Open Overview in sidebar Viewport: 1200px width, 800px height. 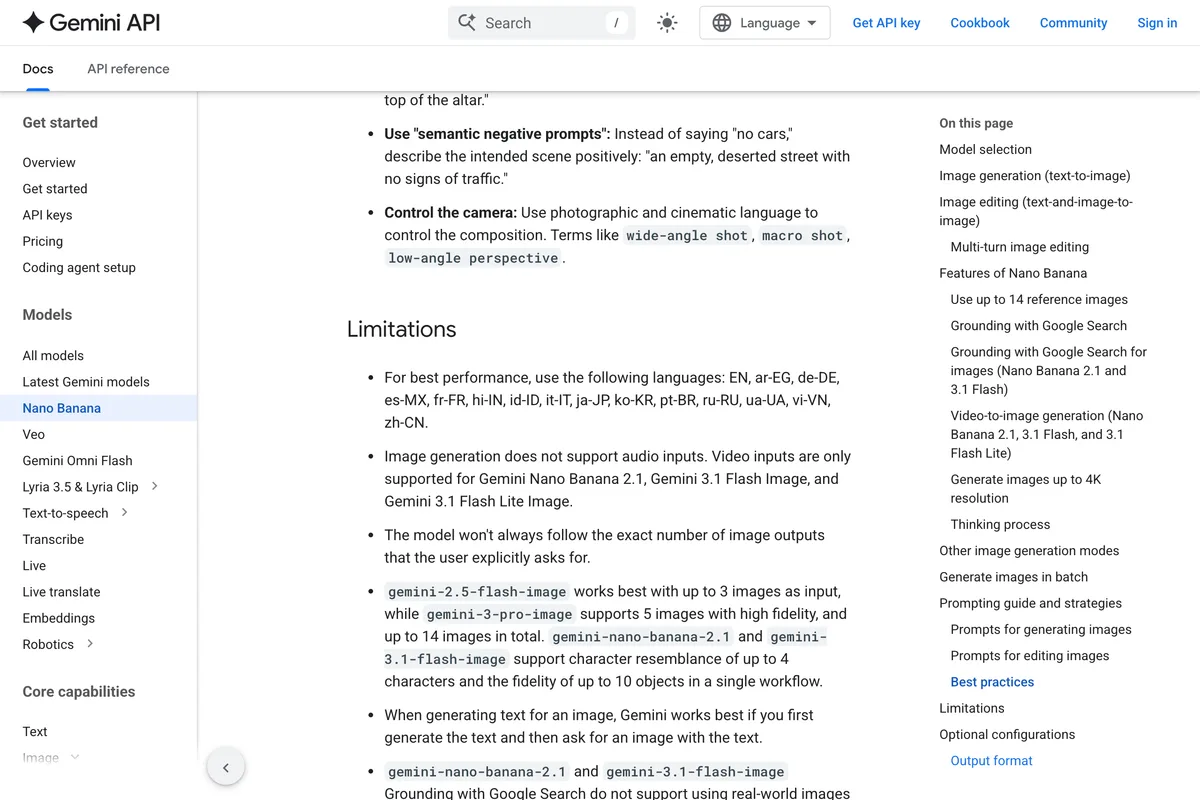tap(49, 162)
